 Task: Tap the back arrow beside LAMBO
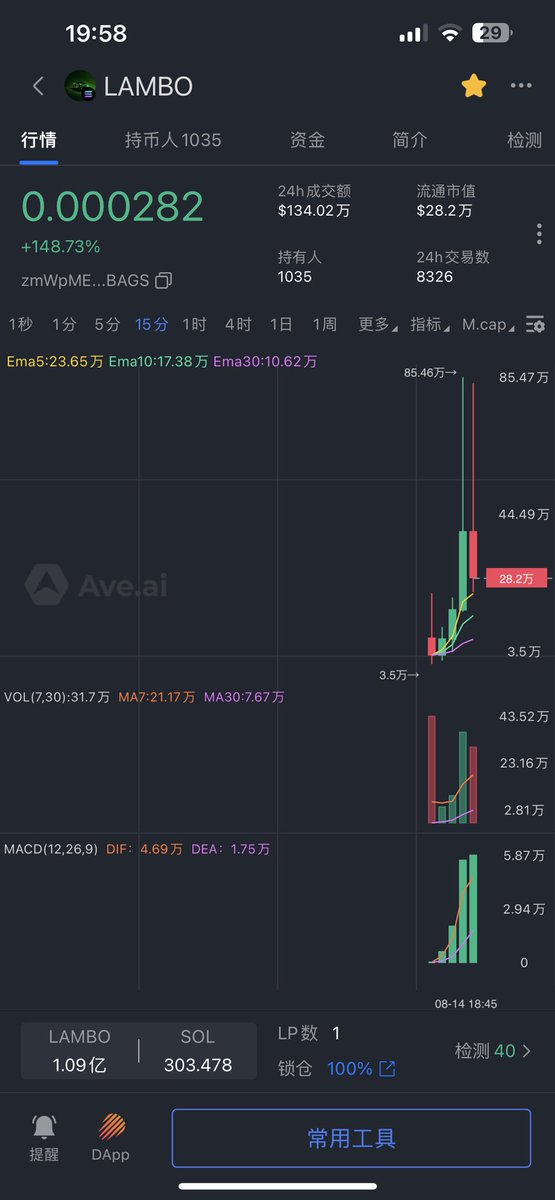click(x=38, y=86)
